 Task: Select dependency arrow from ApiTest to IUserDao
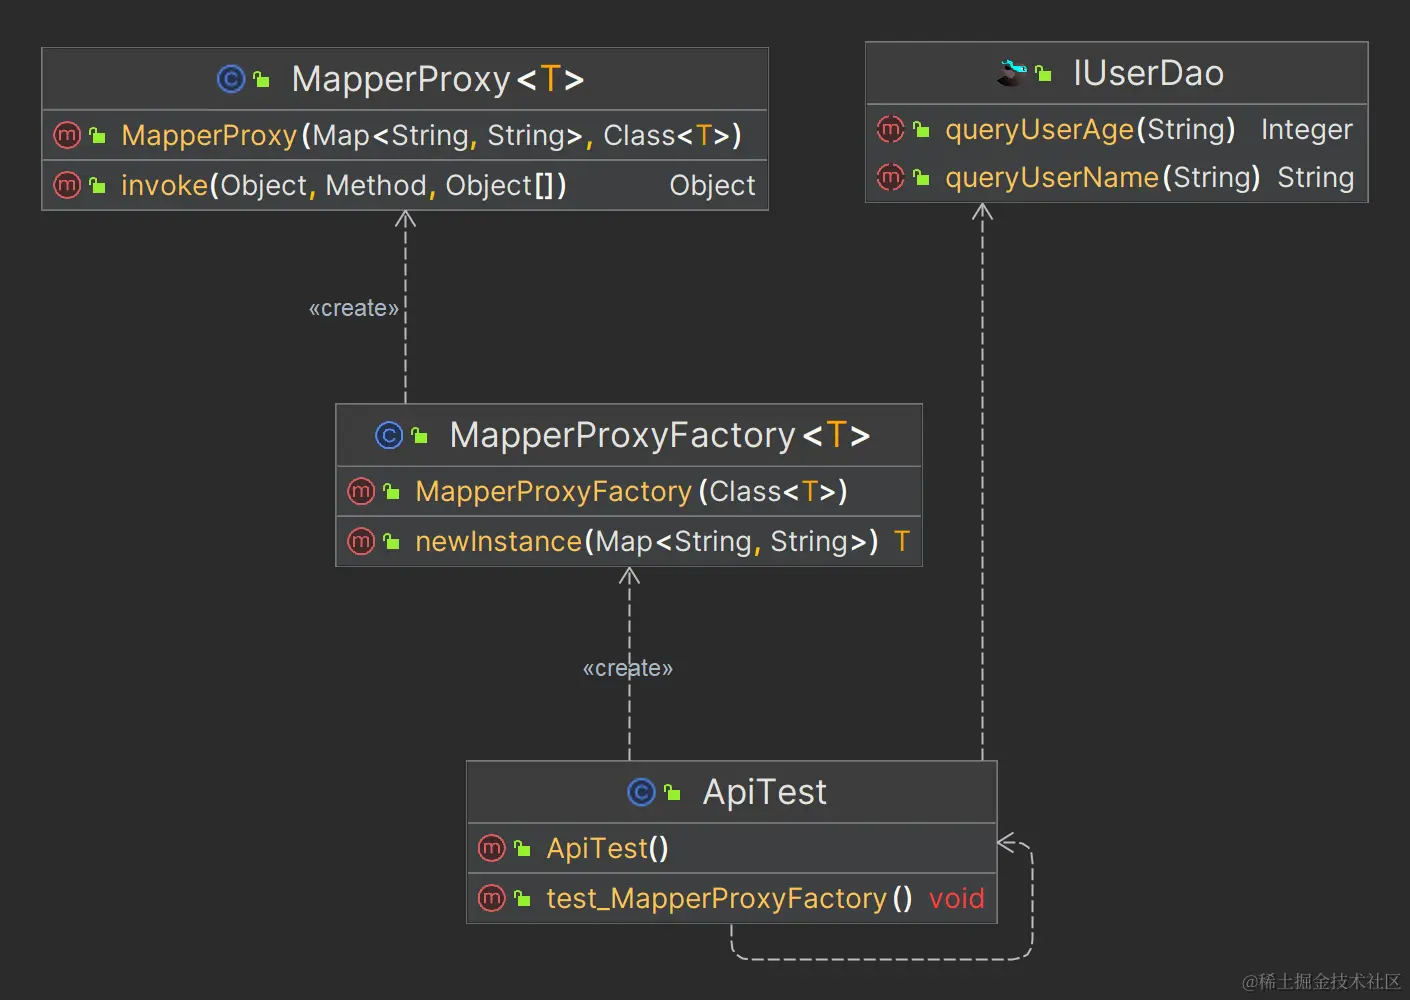[x=983, y=480]
